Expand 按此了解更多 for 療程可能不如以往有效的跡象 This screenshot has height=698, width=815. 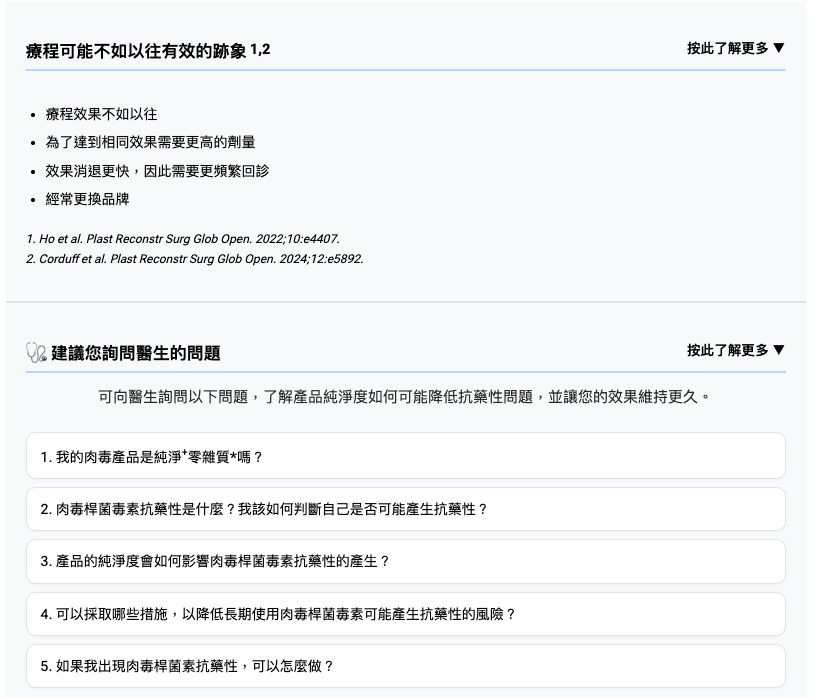735,48
